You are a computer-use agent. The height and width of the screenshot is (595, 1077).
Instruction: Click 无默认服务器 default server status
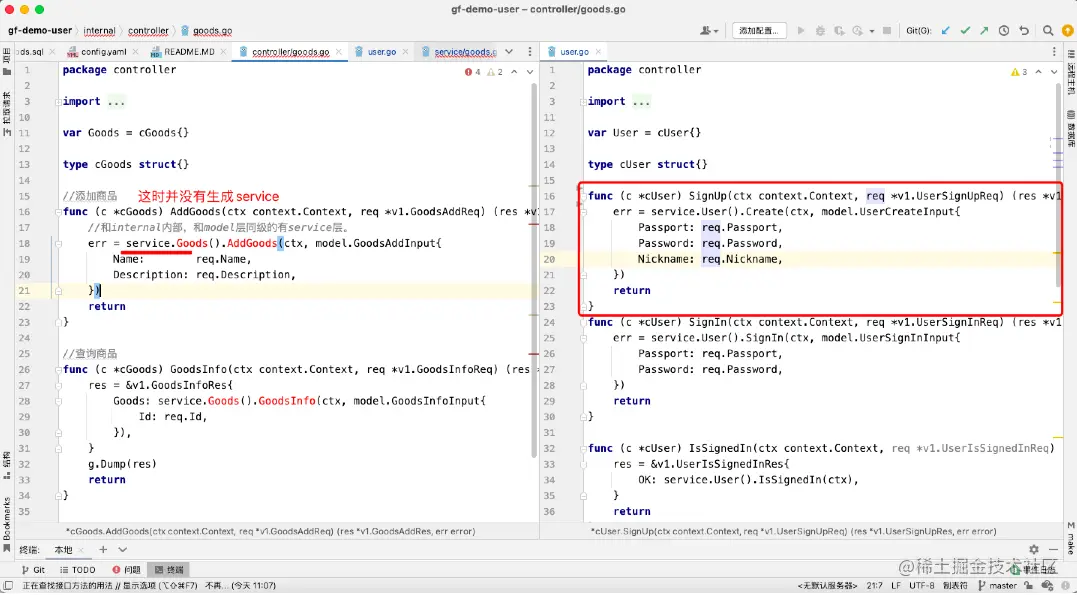point(827,585)
